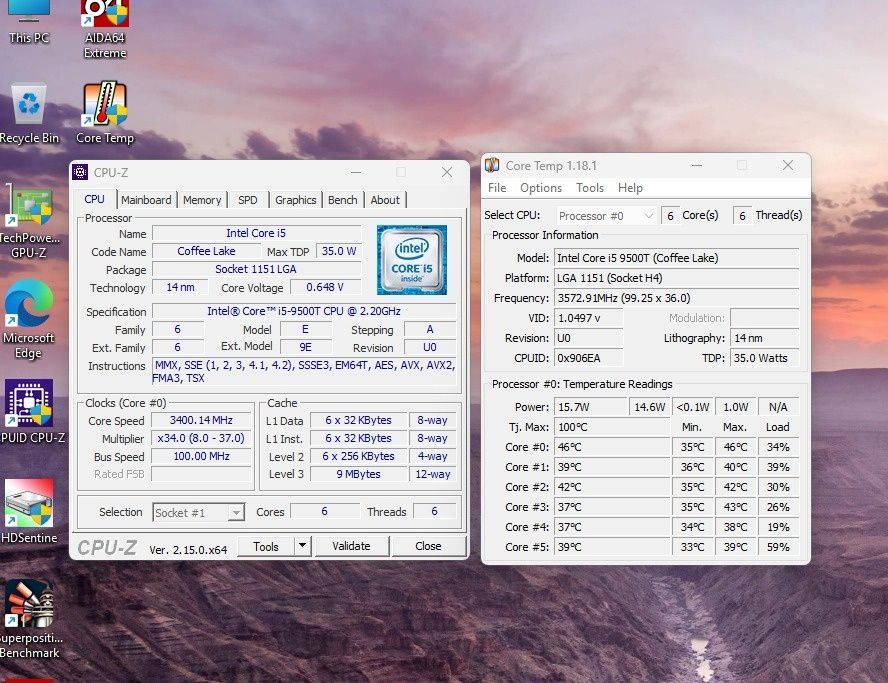Launch Microsoft Edge desktop shortcut
Image resolution: width=888 pixels, height=683 pixels.
28,320
